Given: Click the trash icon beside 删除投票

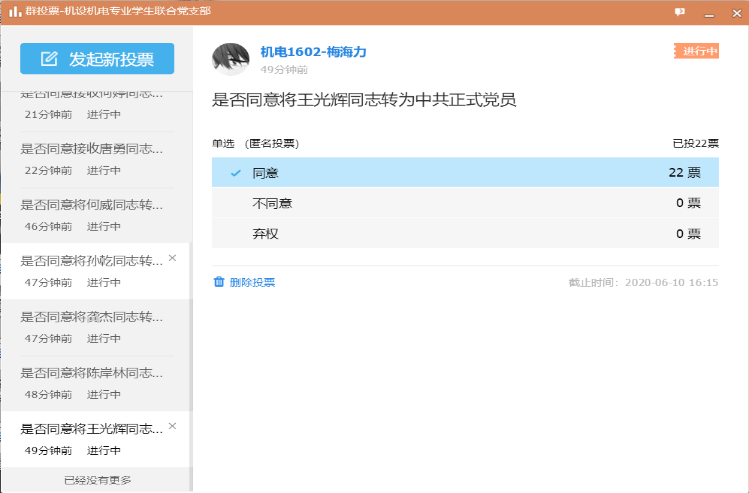Looking at the screenshot, I should (219, 282).
